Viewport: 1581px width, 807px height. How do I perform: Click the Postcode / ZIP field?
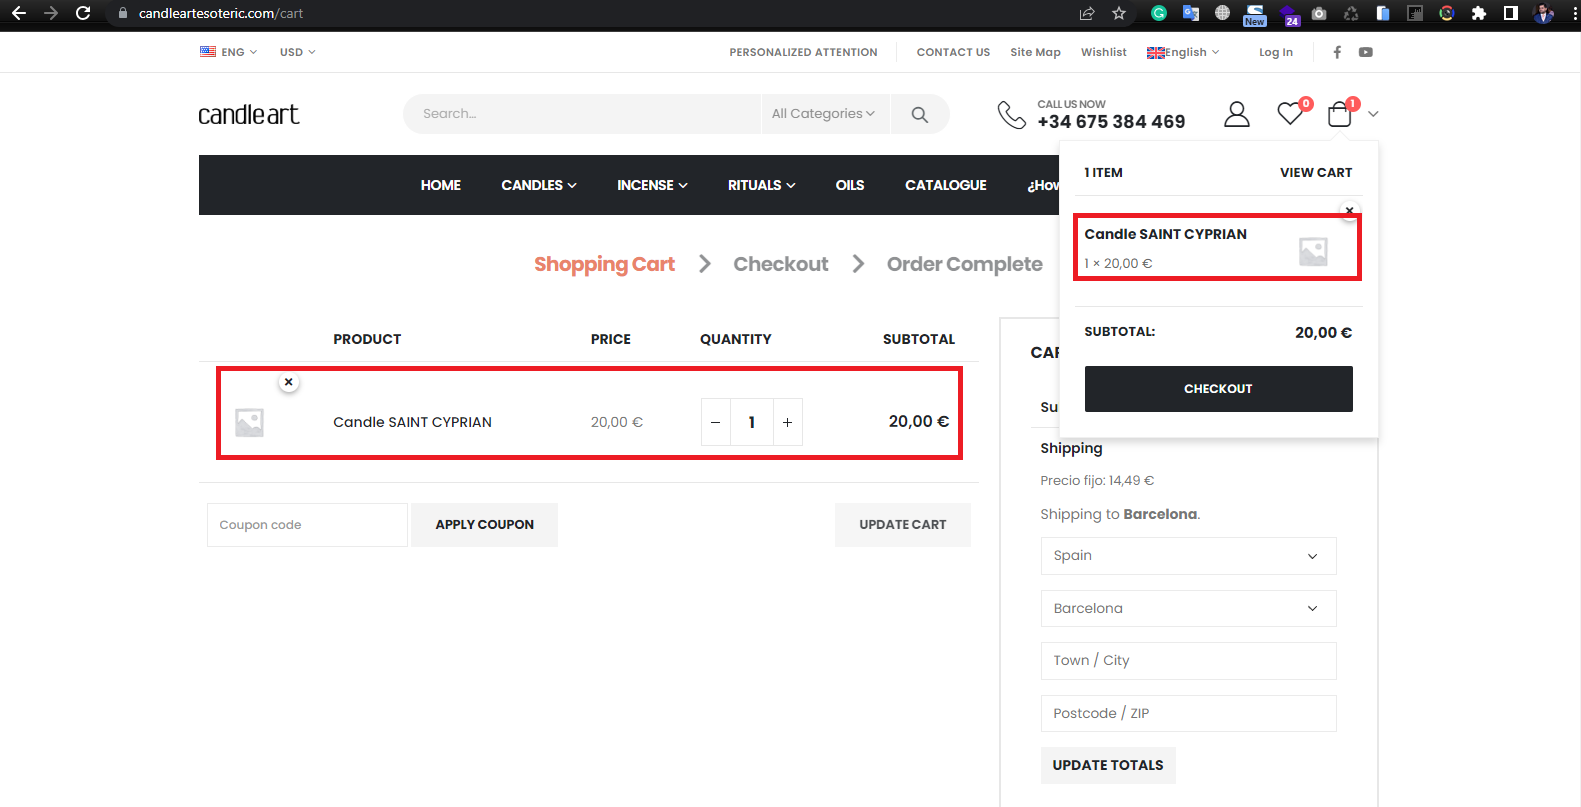pos(1188,713)
